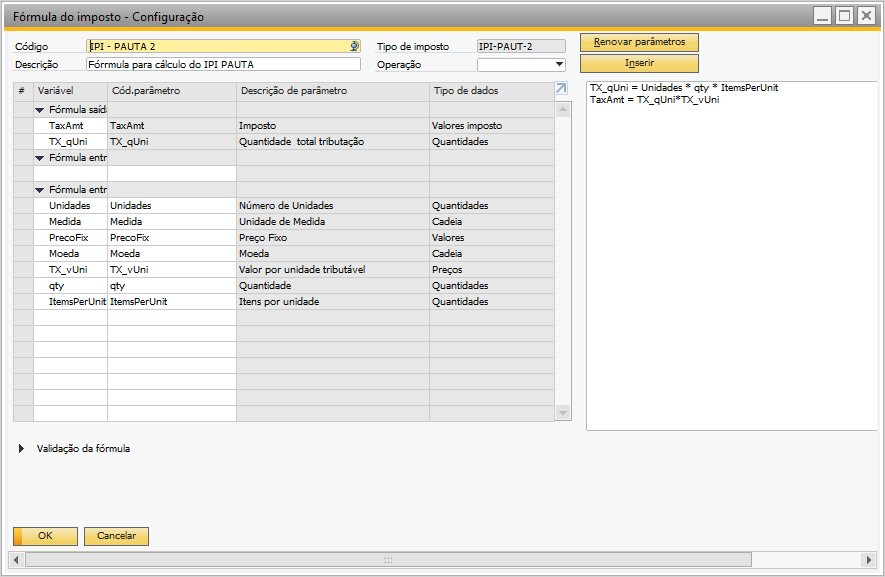Select the Preços data type cell
The image size is (885, 577).
[x=492, y=270]
